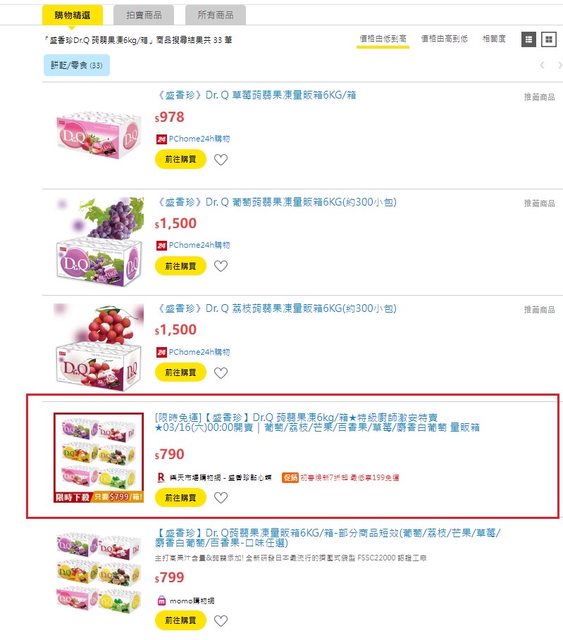Image resolution: width=563 pixels, height=640 pixels.
Task: Favorite the grape jelly item with heart
Action: [x=221, y=266]
